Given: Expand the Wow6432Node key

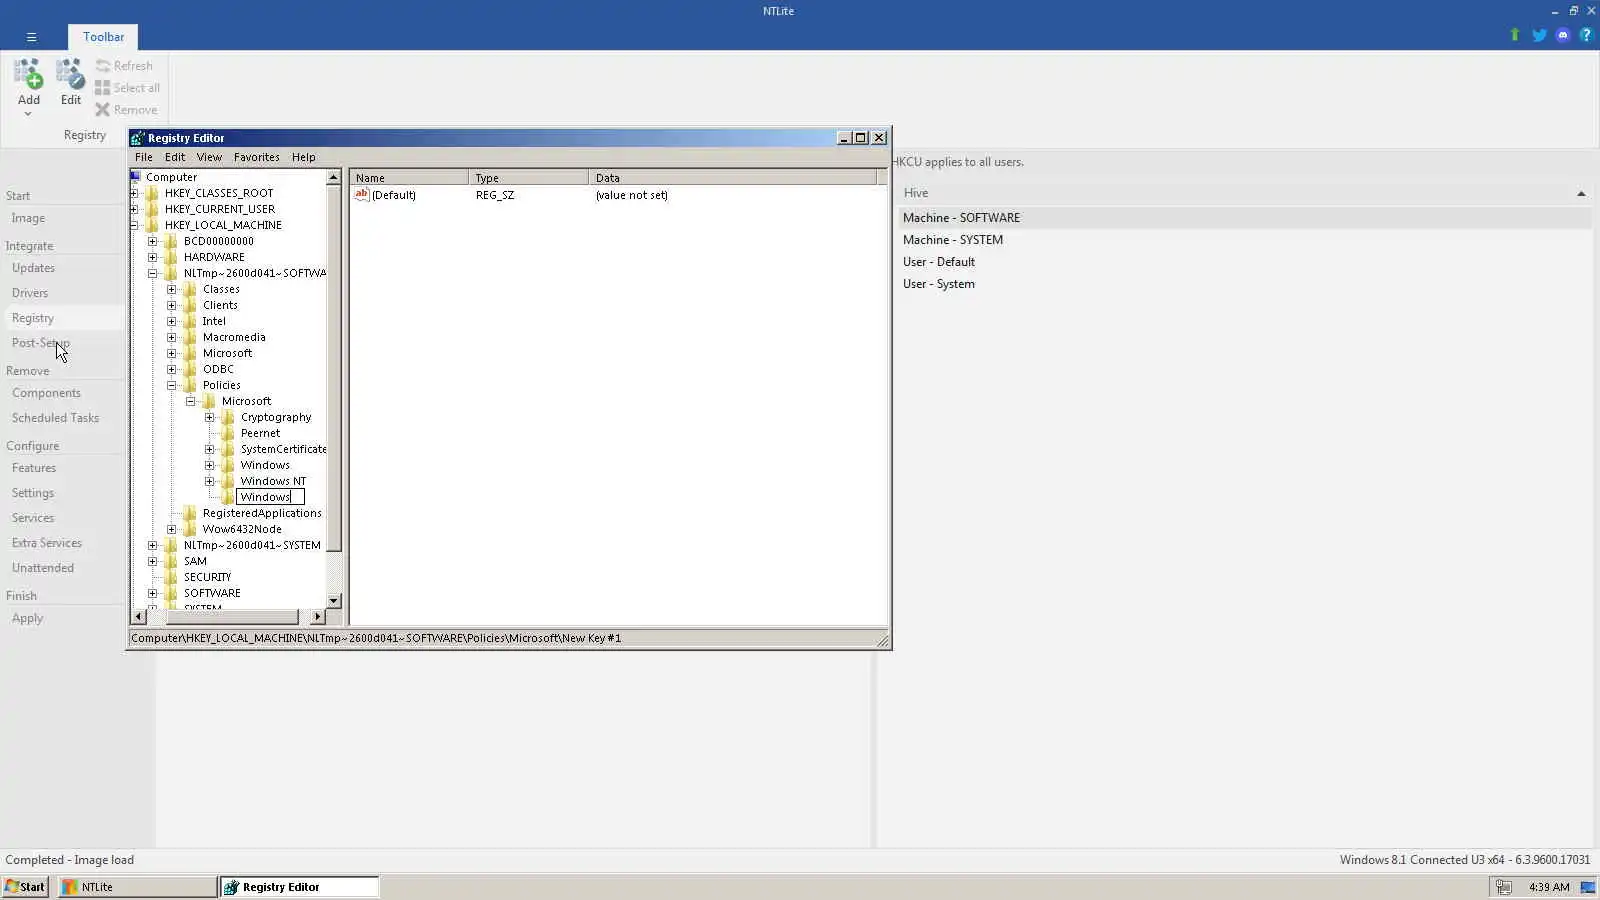Looking at the screenshot, I should 172,529.
